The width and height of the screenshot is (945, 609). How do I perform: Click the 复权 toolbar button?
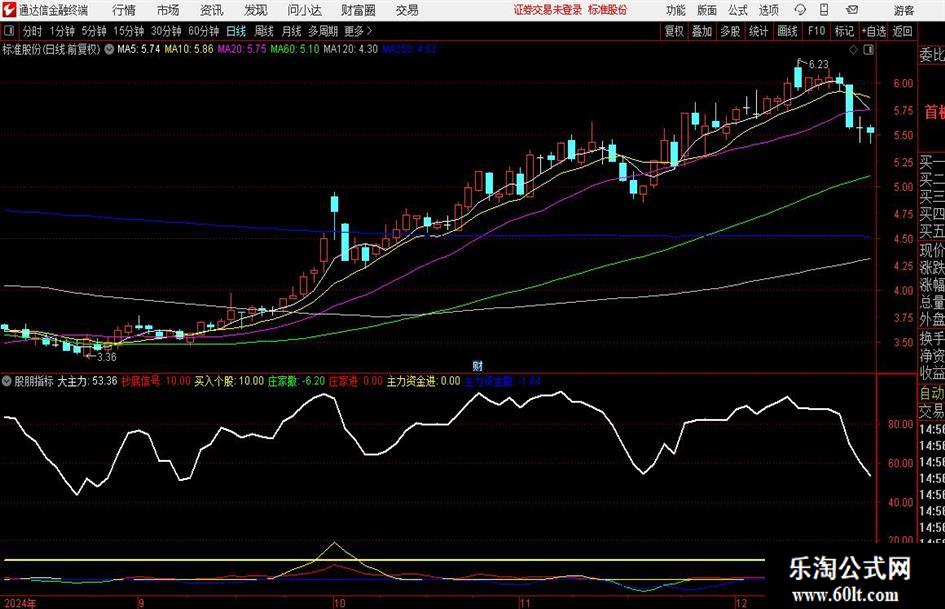(674, 31)
